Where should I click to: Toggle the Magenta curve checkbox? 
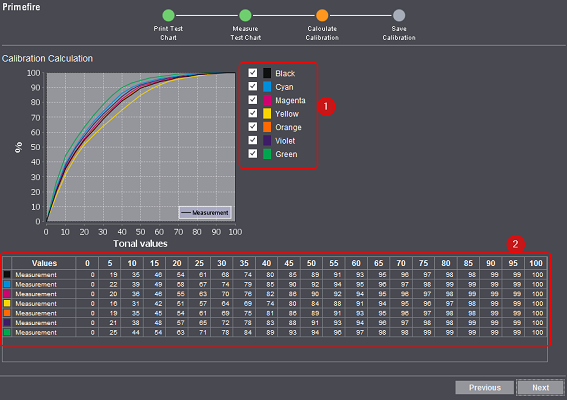253,100
